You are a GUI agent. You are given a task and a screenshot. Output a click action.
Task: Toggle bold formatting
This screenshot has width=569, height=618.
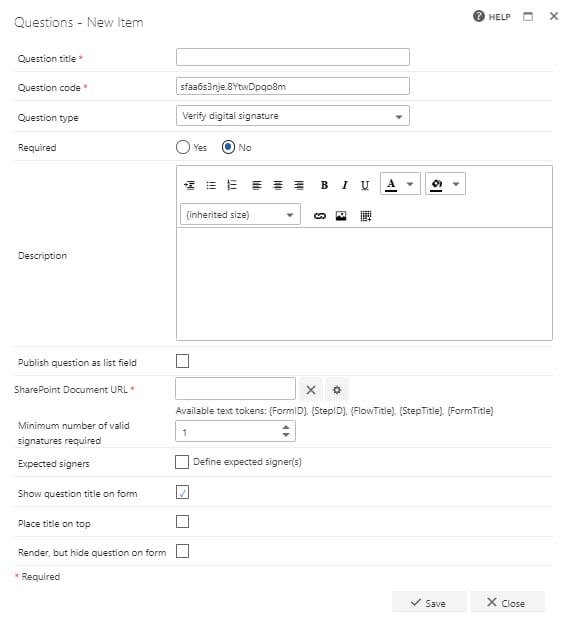tap(324, 185)
